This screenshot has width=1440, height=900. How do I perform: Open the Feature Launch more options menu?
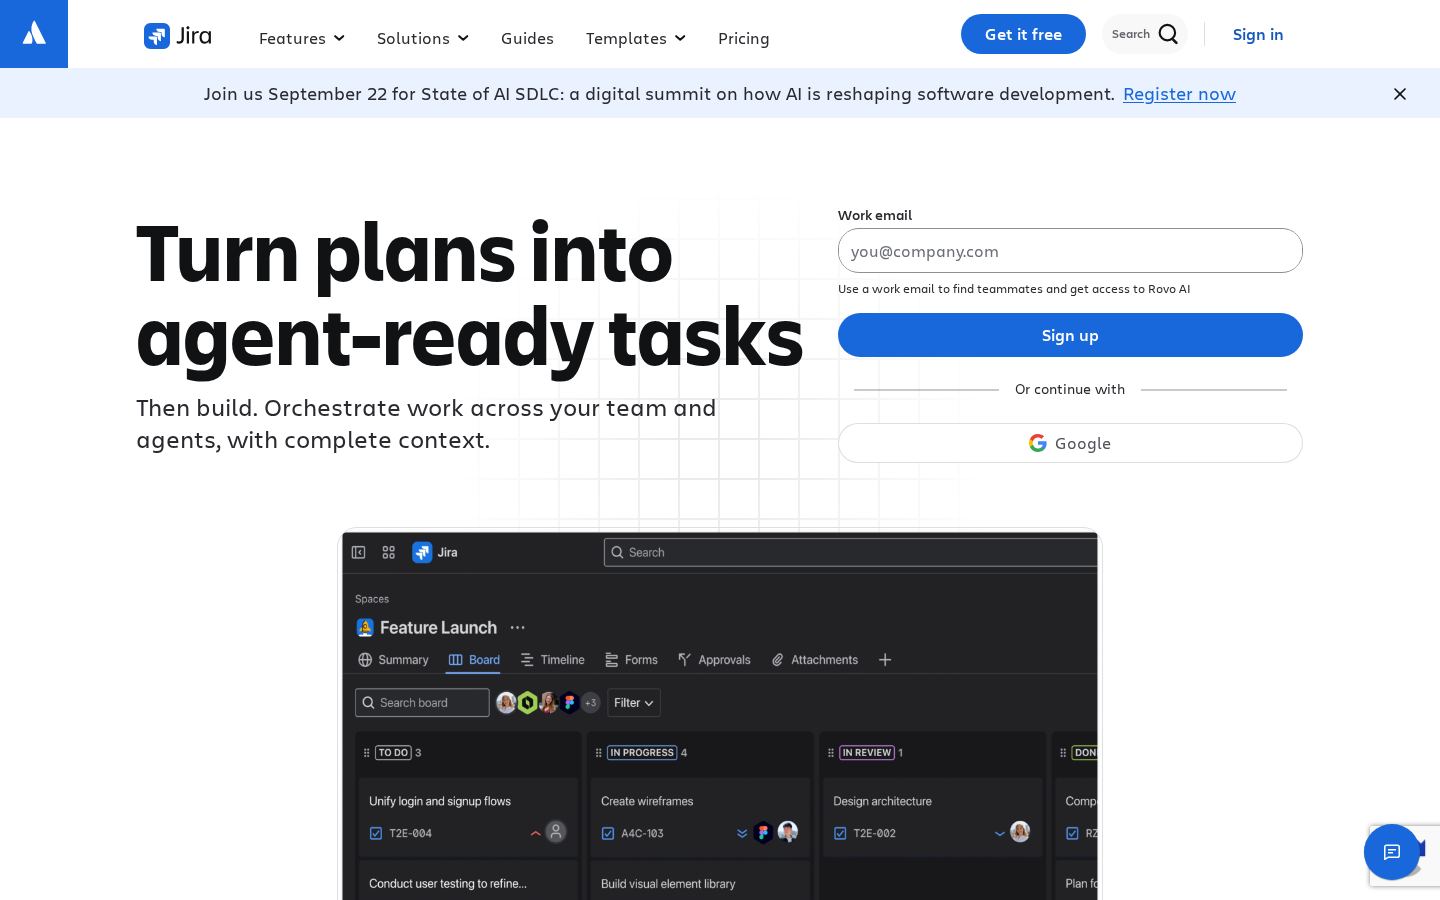point(517,628)
